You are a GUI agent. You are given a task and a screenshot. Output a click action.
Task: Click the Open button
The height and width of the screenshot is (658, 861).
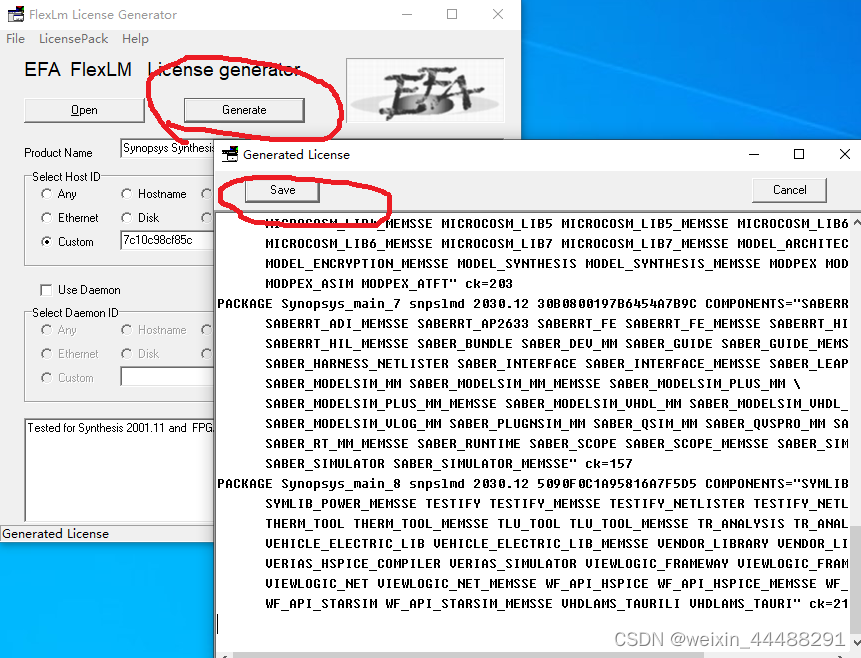click(x=84, y=110)
